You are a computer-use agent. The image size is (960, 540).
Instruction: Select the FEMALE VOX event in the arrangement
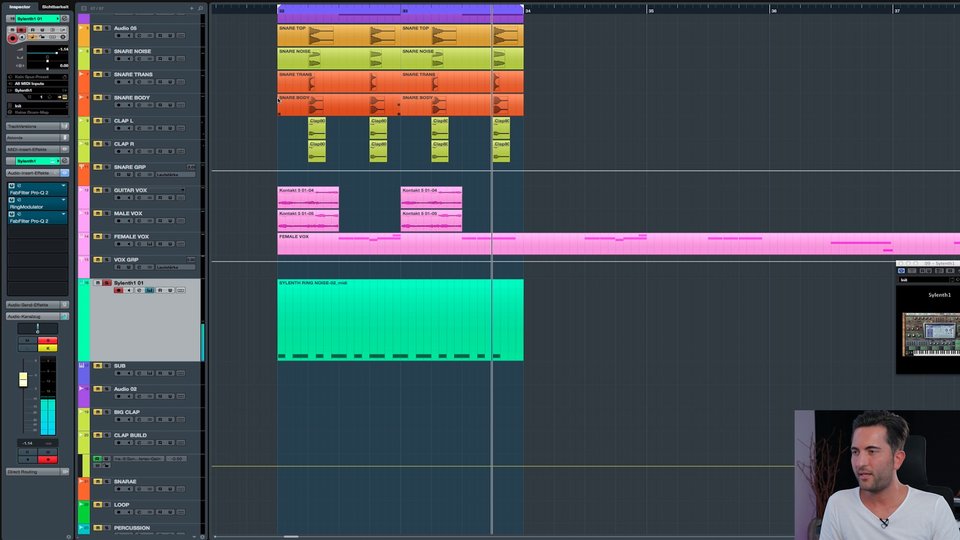click(618, 244)
